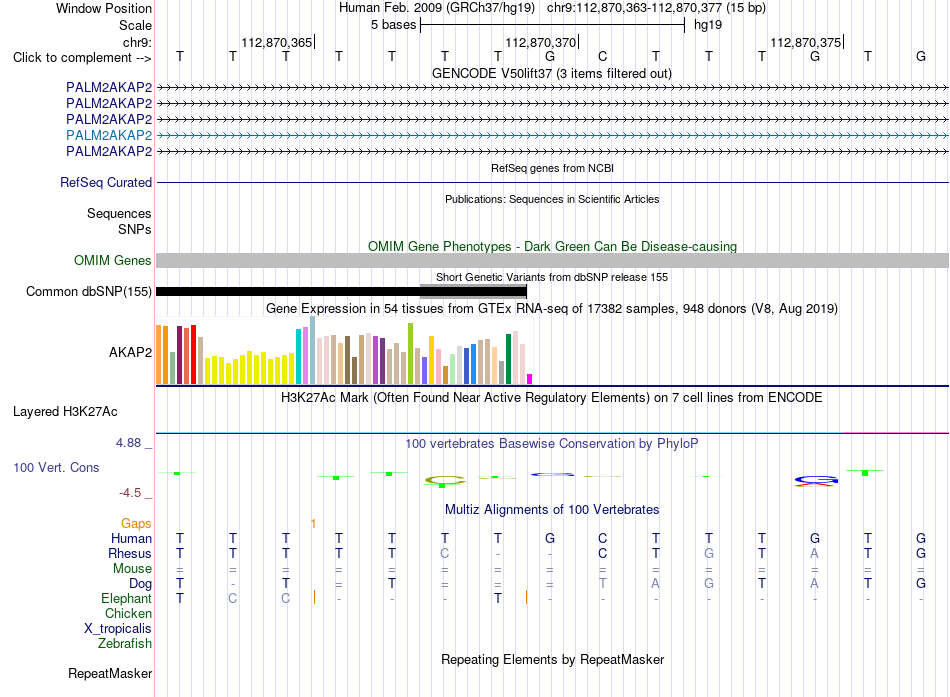Click the olive G logo in conservation track

click(445, 481)
